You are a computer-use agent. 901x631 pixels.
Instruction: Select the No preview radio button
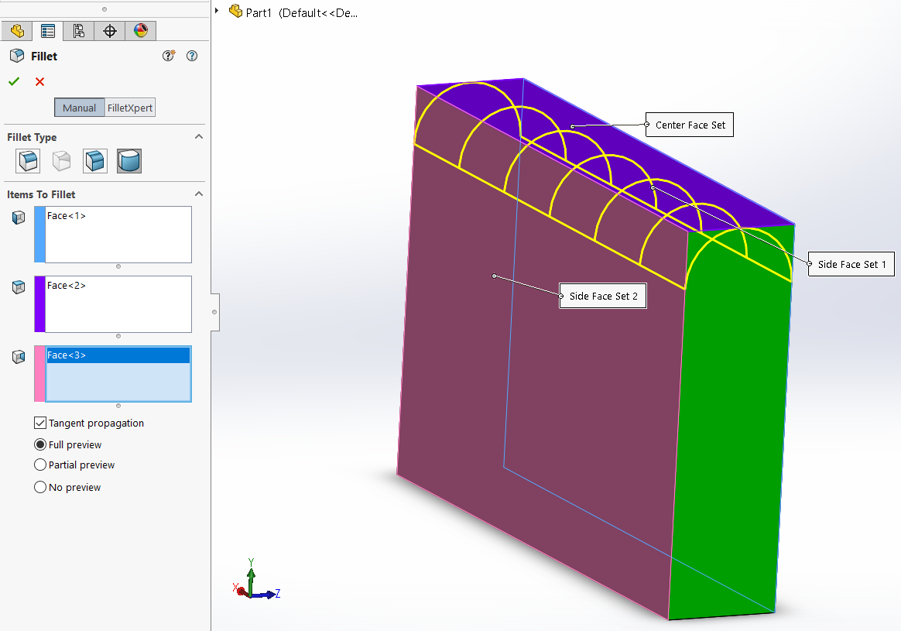[x=41, y=487]
